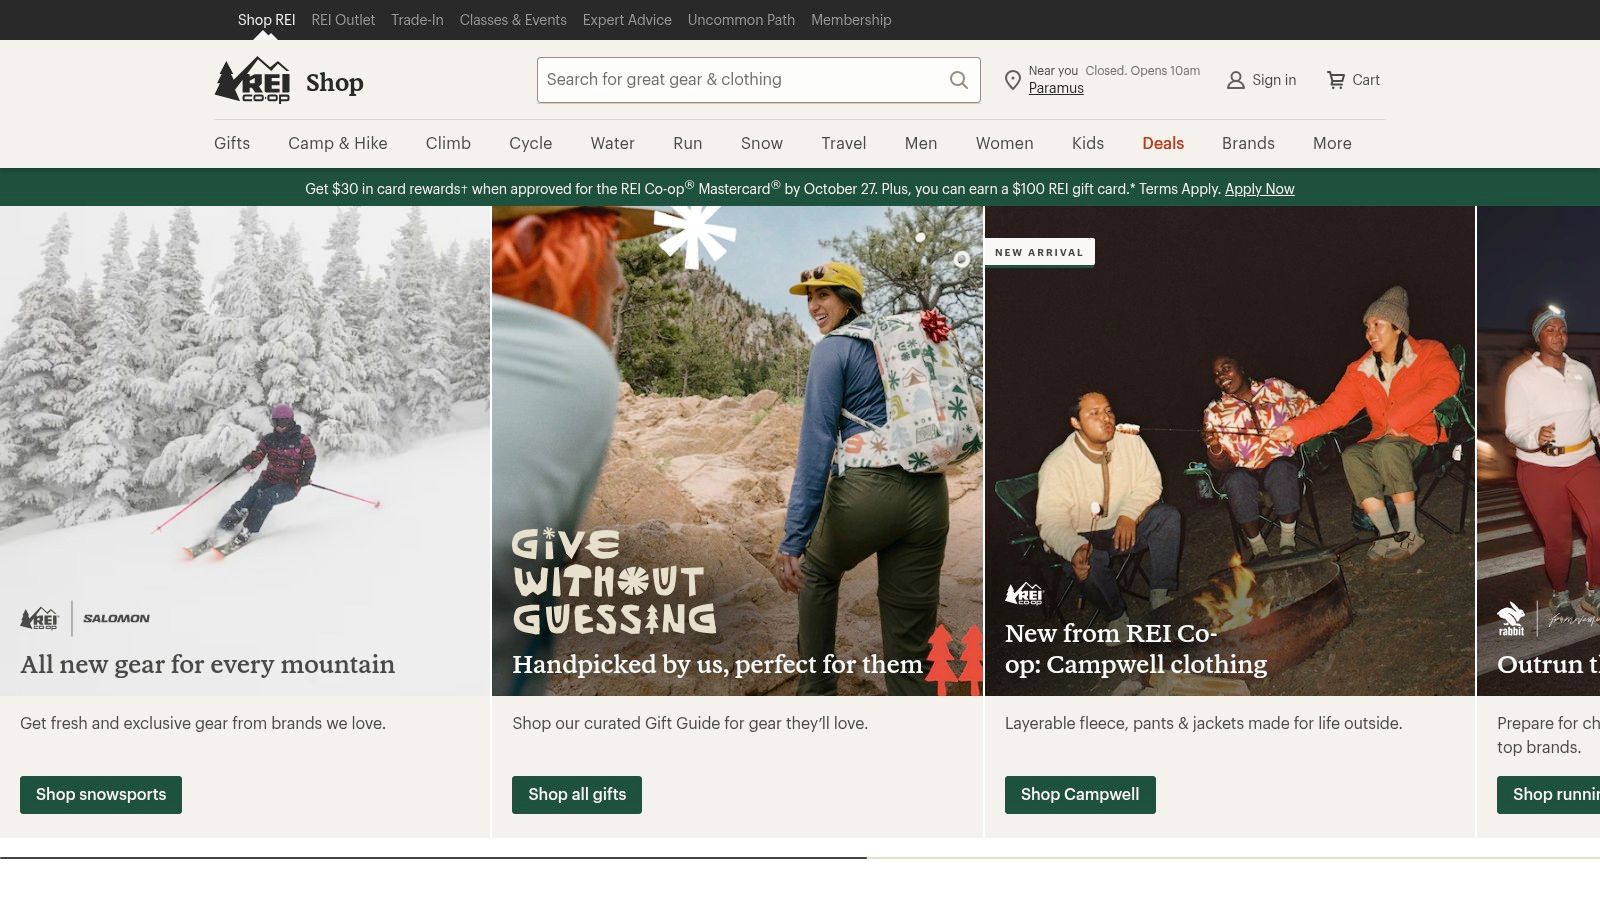Click heading 'All new gear for every mountain'
The width and height of the screenshot is (1600, 900).
207,664
